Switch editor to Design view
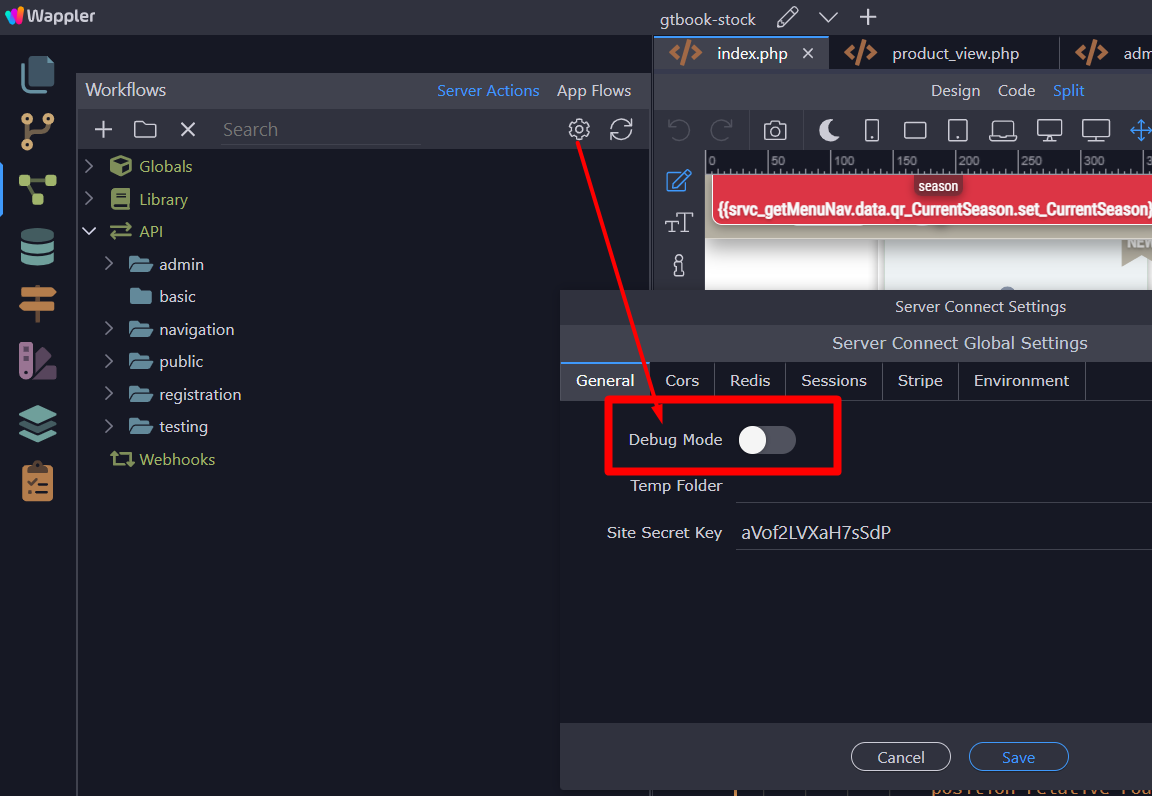The image size is (1152, 796). tap(955, 90)
